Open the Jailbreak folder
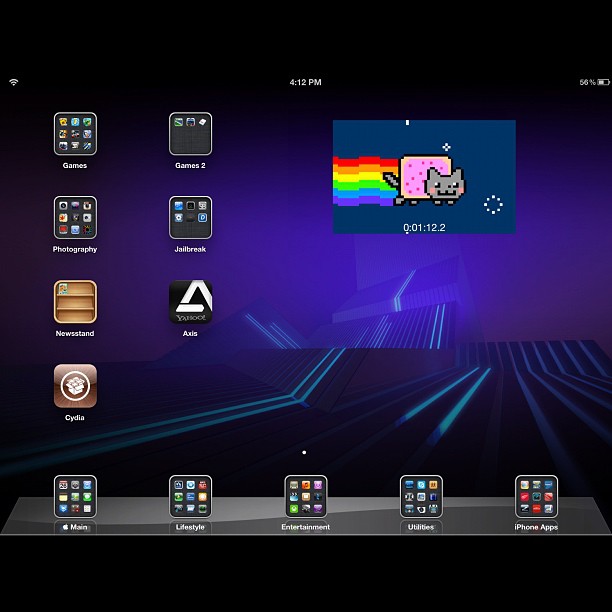Image resolution: width=612 pixels, height=612 pixels. (190, 217)
